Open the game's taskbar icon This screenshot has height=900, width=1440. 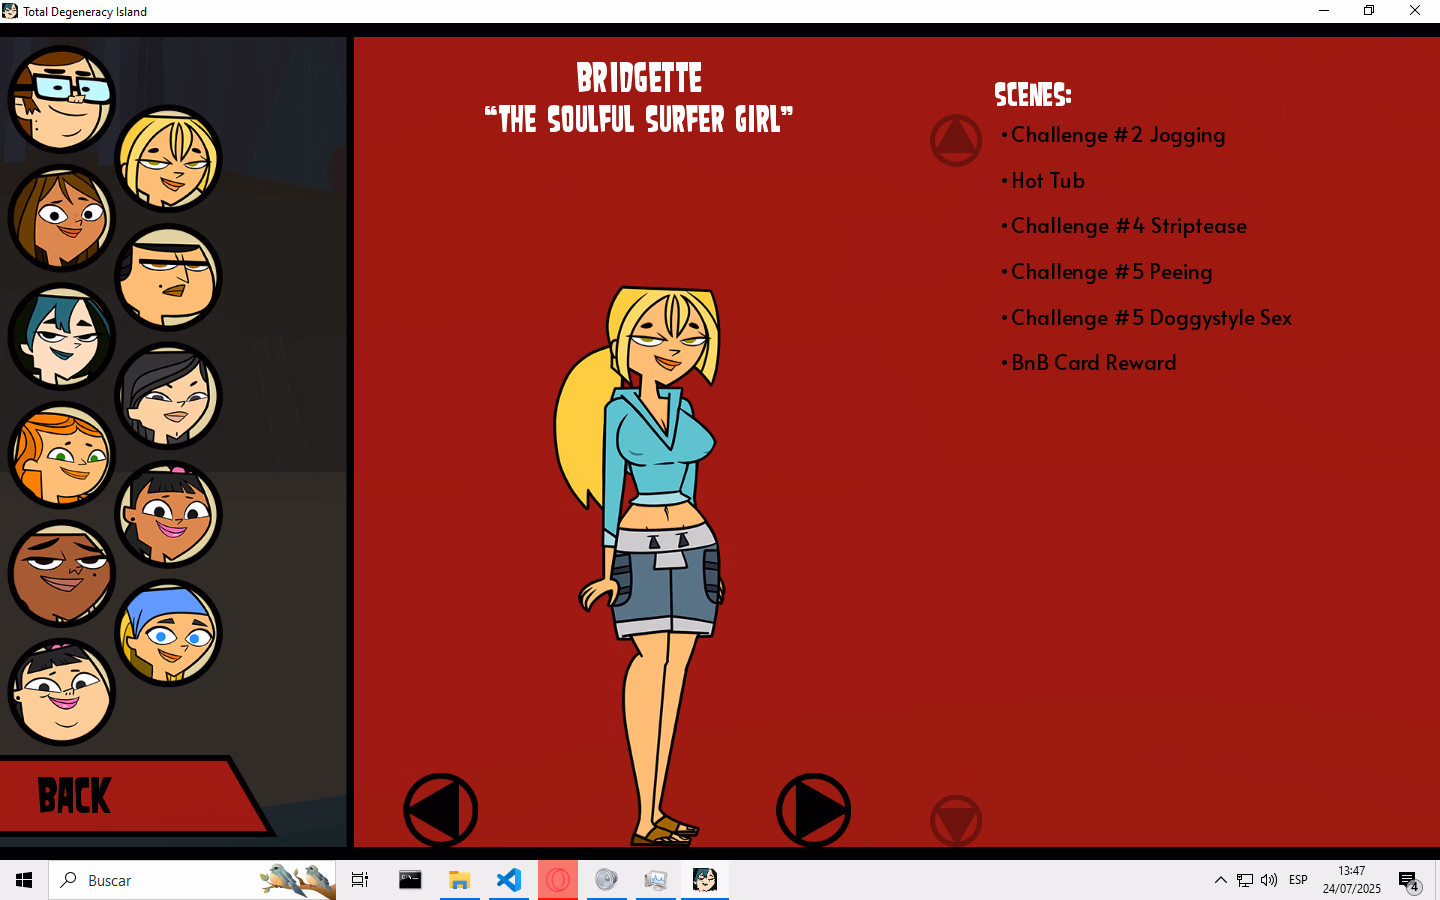(705, 880)
